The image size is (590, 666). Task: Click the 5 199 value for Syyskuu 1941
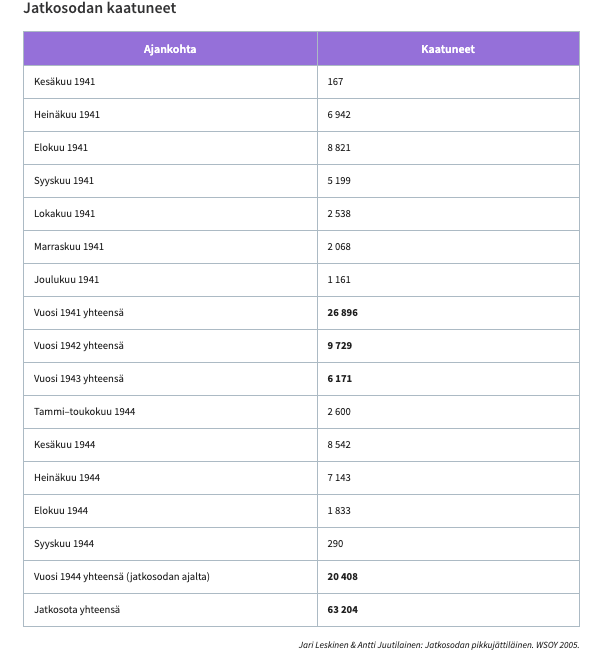tap(339, 181)
